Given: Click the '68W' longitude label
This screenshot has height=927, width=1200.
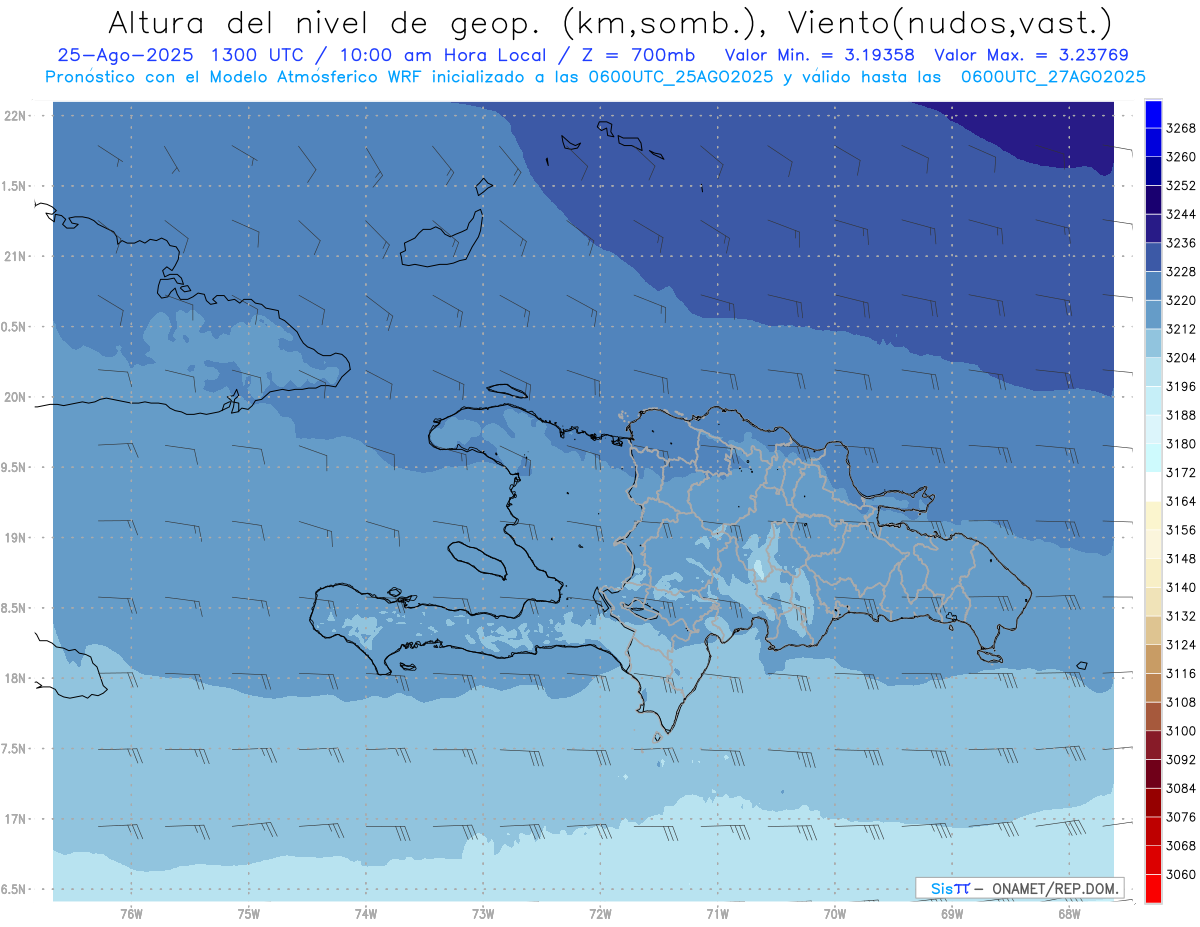Looking at the screenshot, I should (x=1069, y=914).
